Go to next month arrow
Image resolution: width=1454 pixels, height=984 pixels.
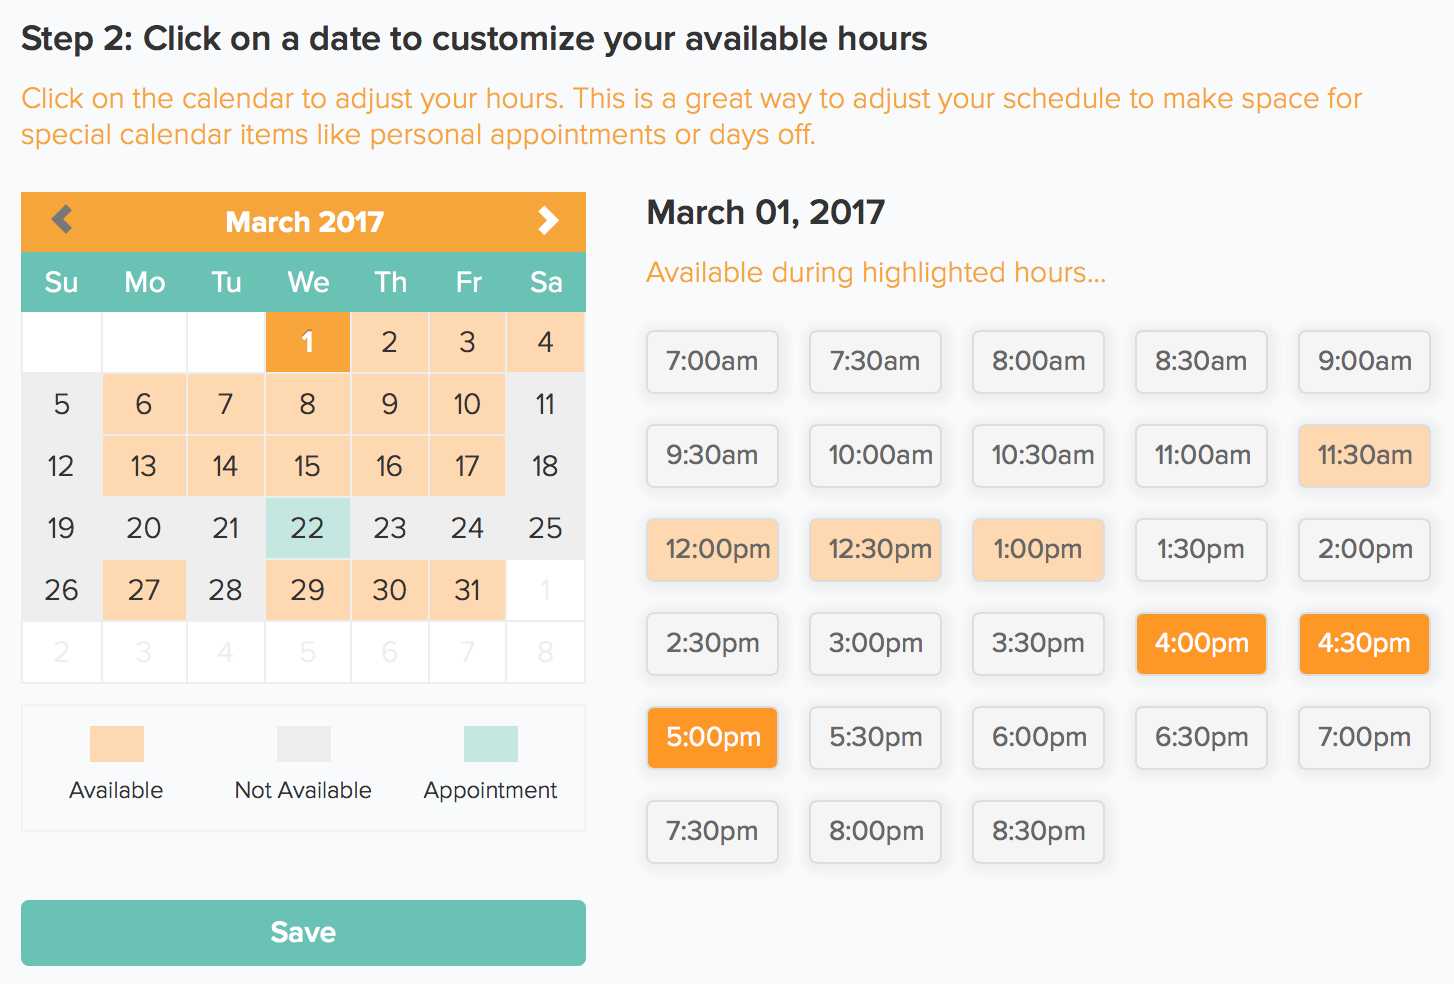coord(547,220)
